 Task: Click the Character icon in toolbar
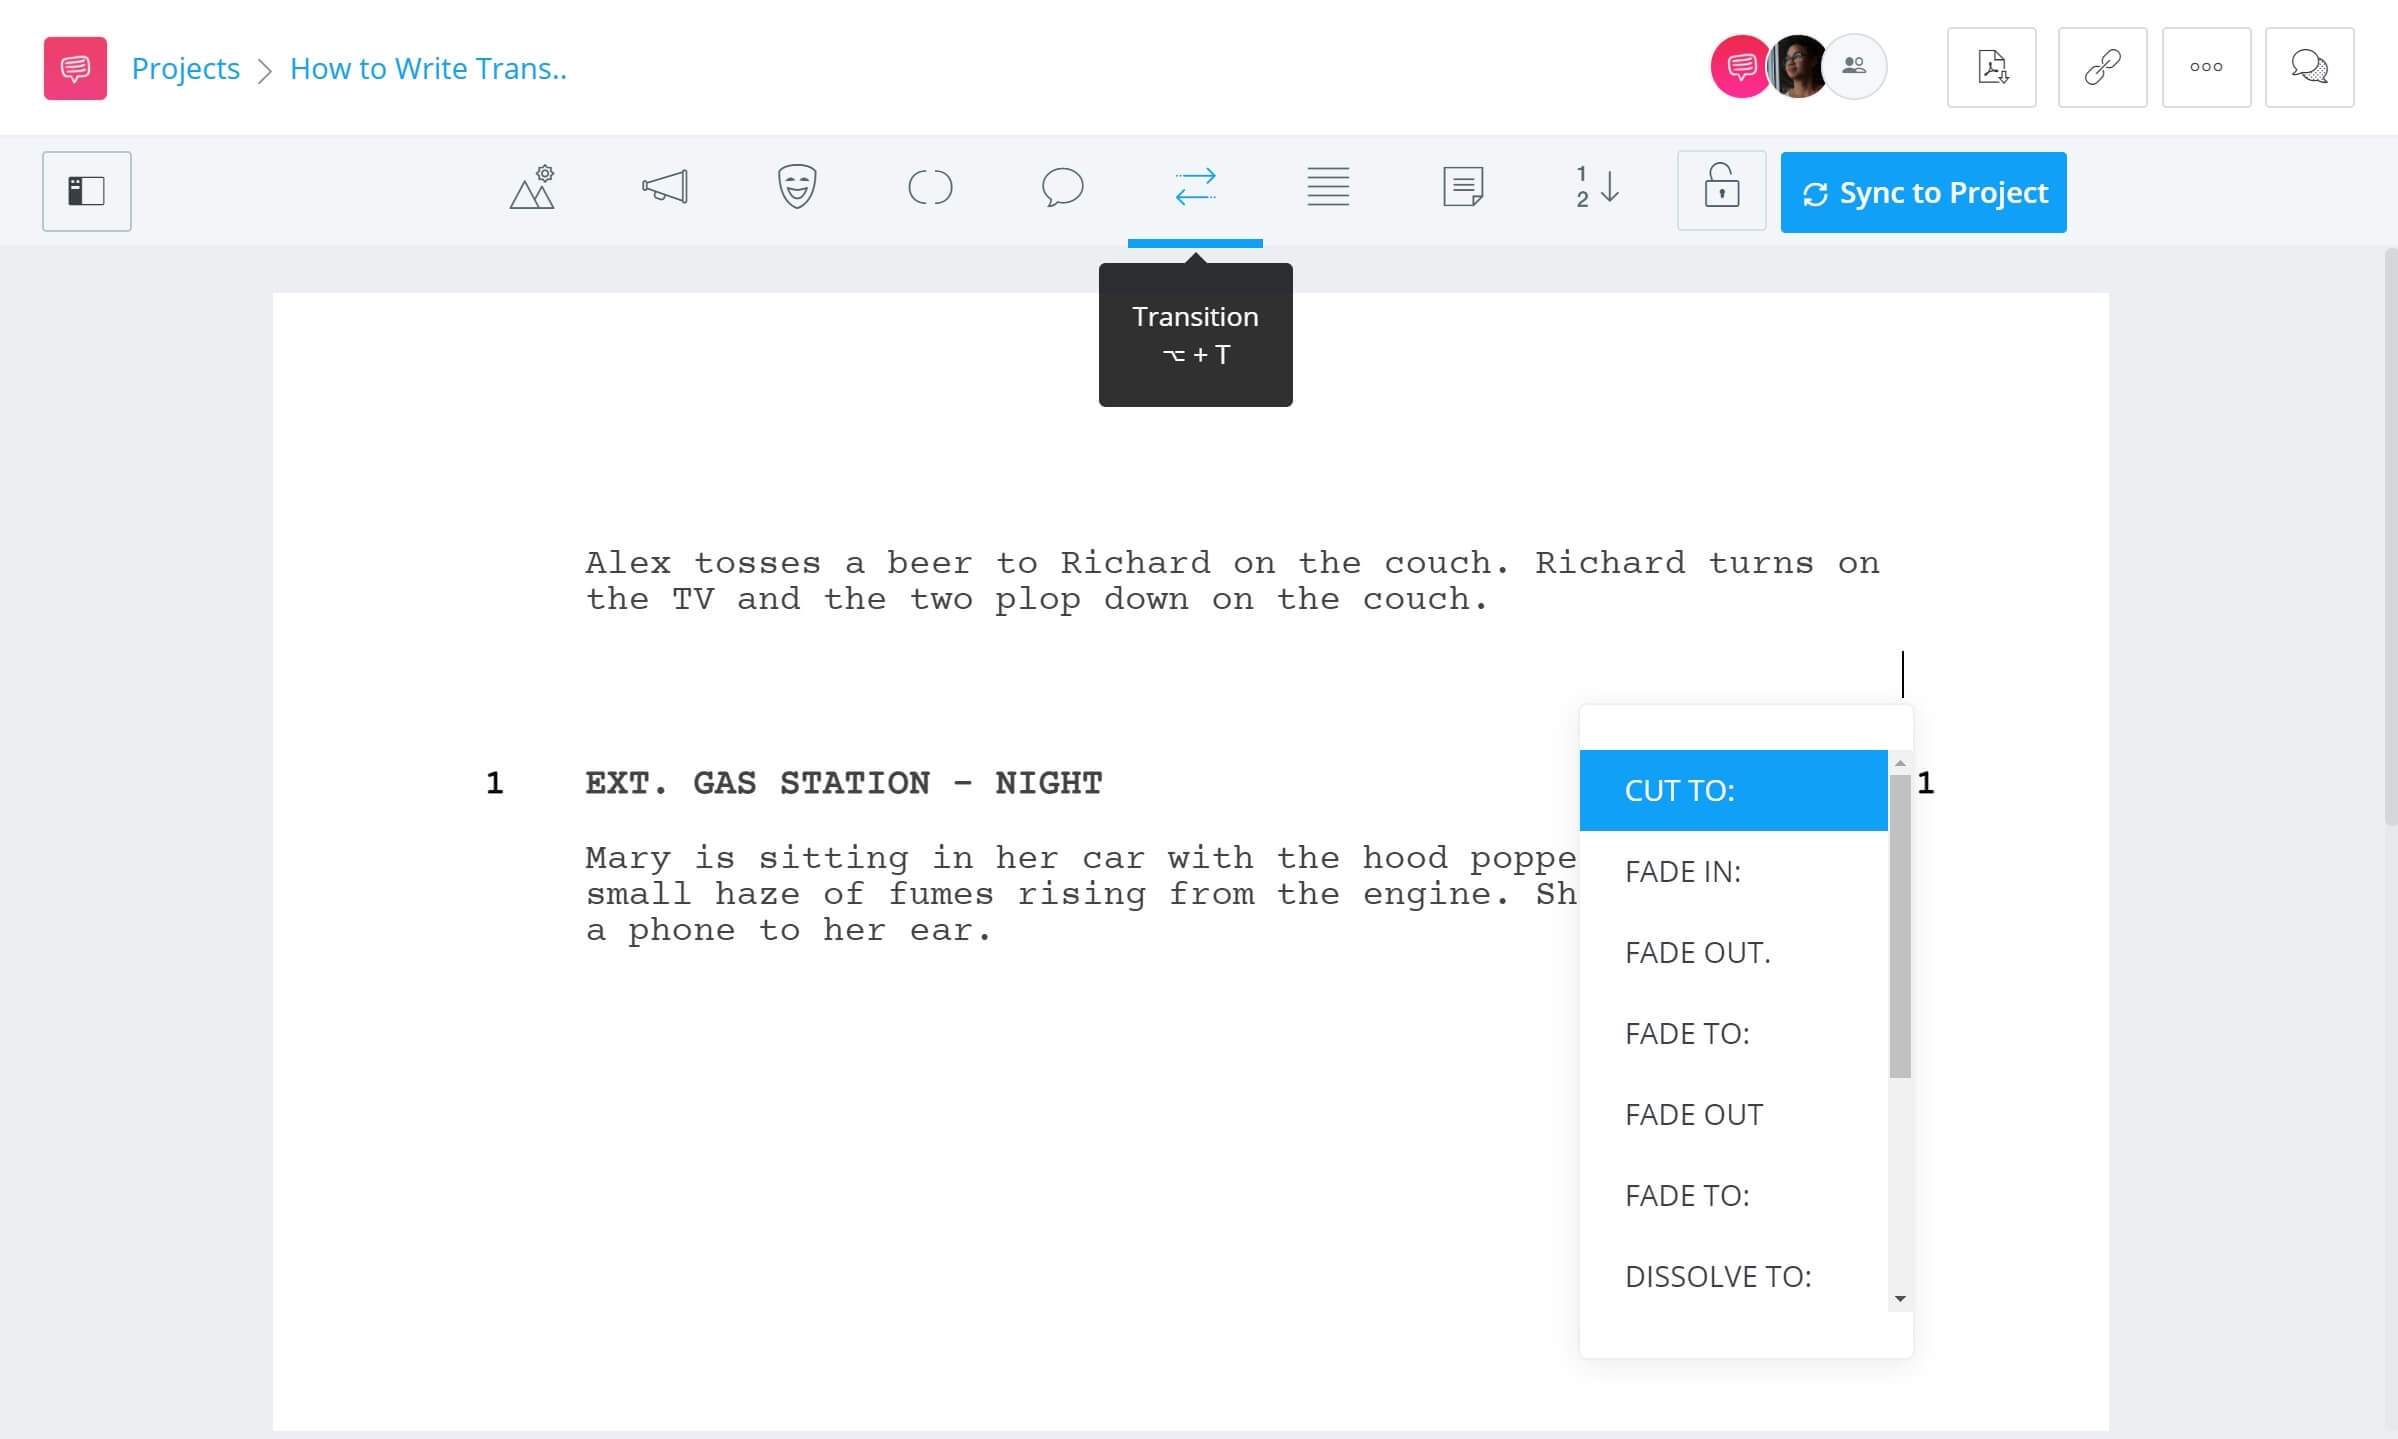796,190
